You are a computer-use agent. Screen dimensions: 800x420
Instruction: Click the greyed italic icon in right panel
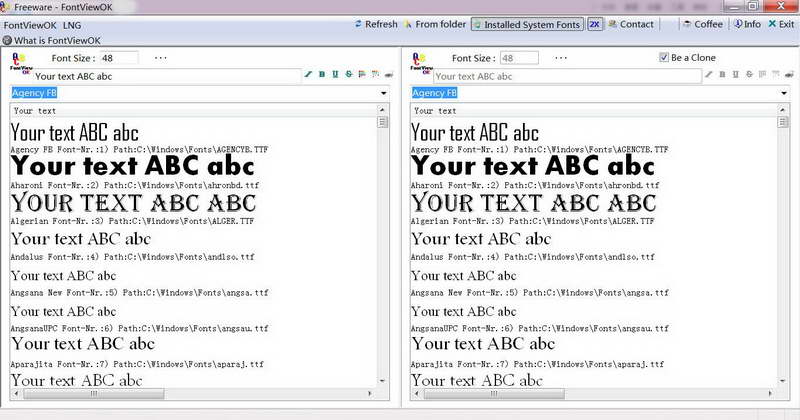pyautogui.click(x=709, y=75)
